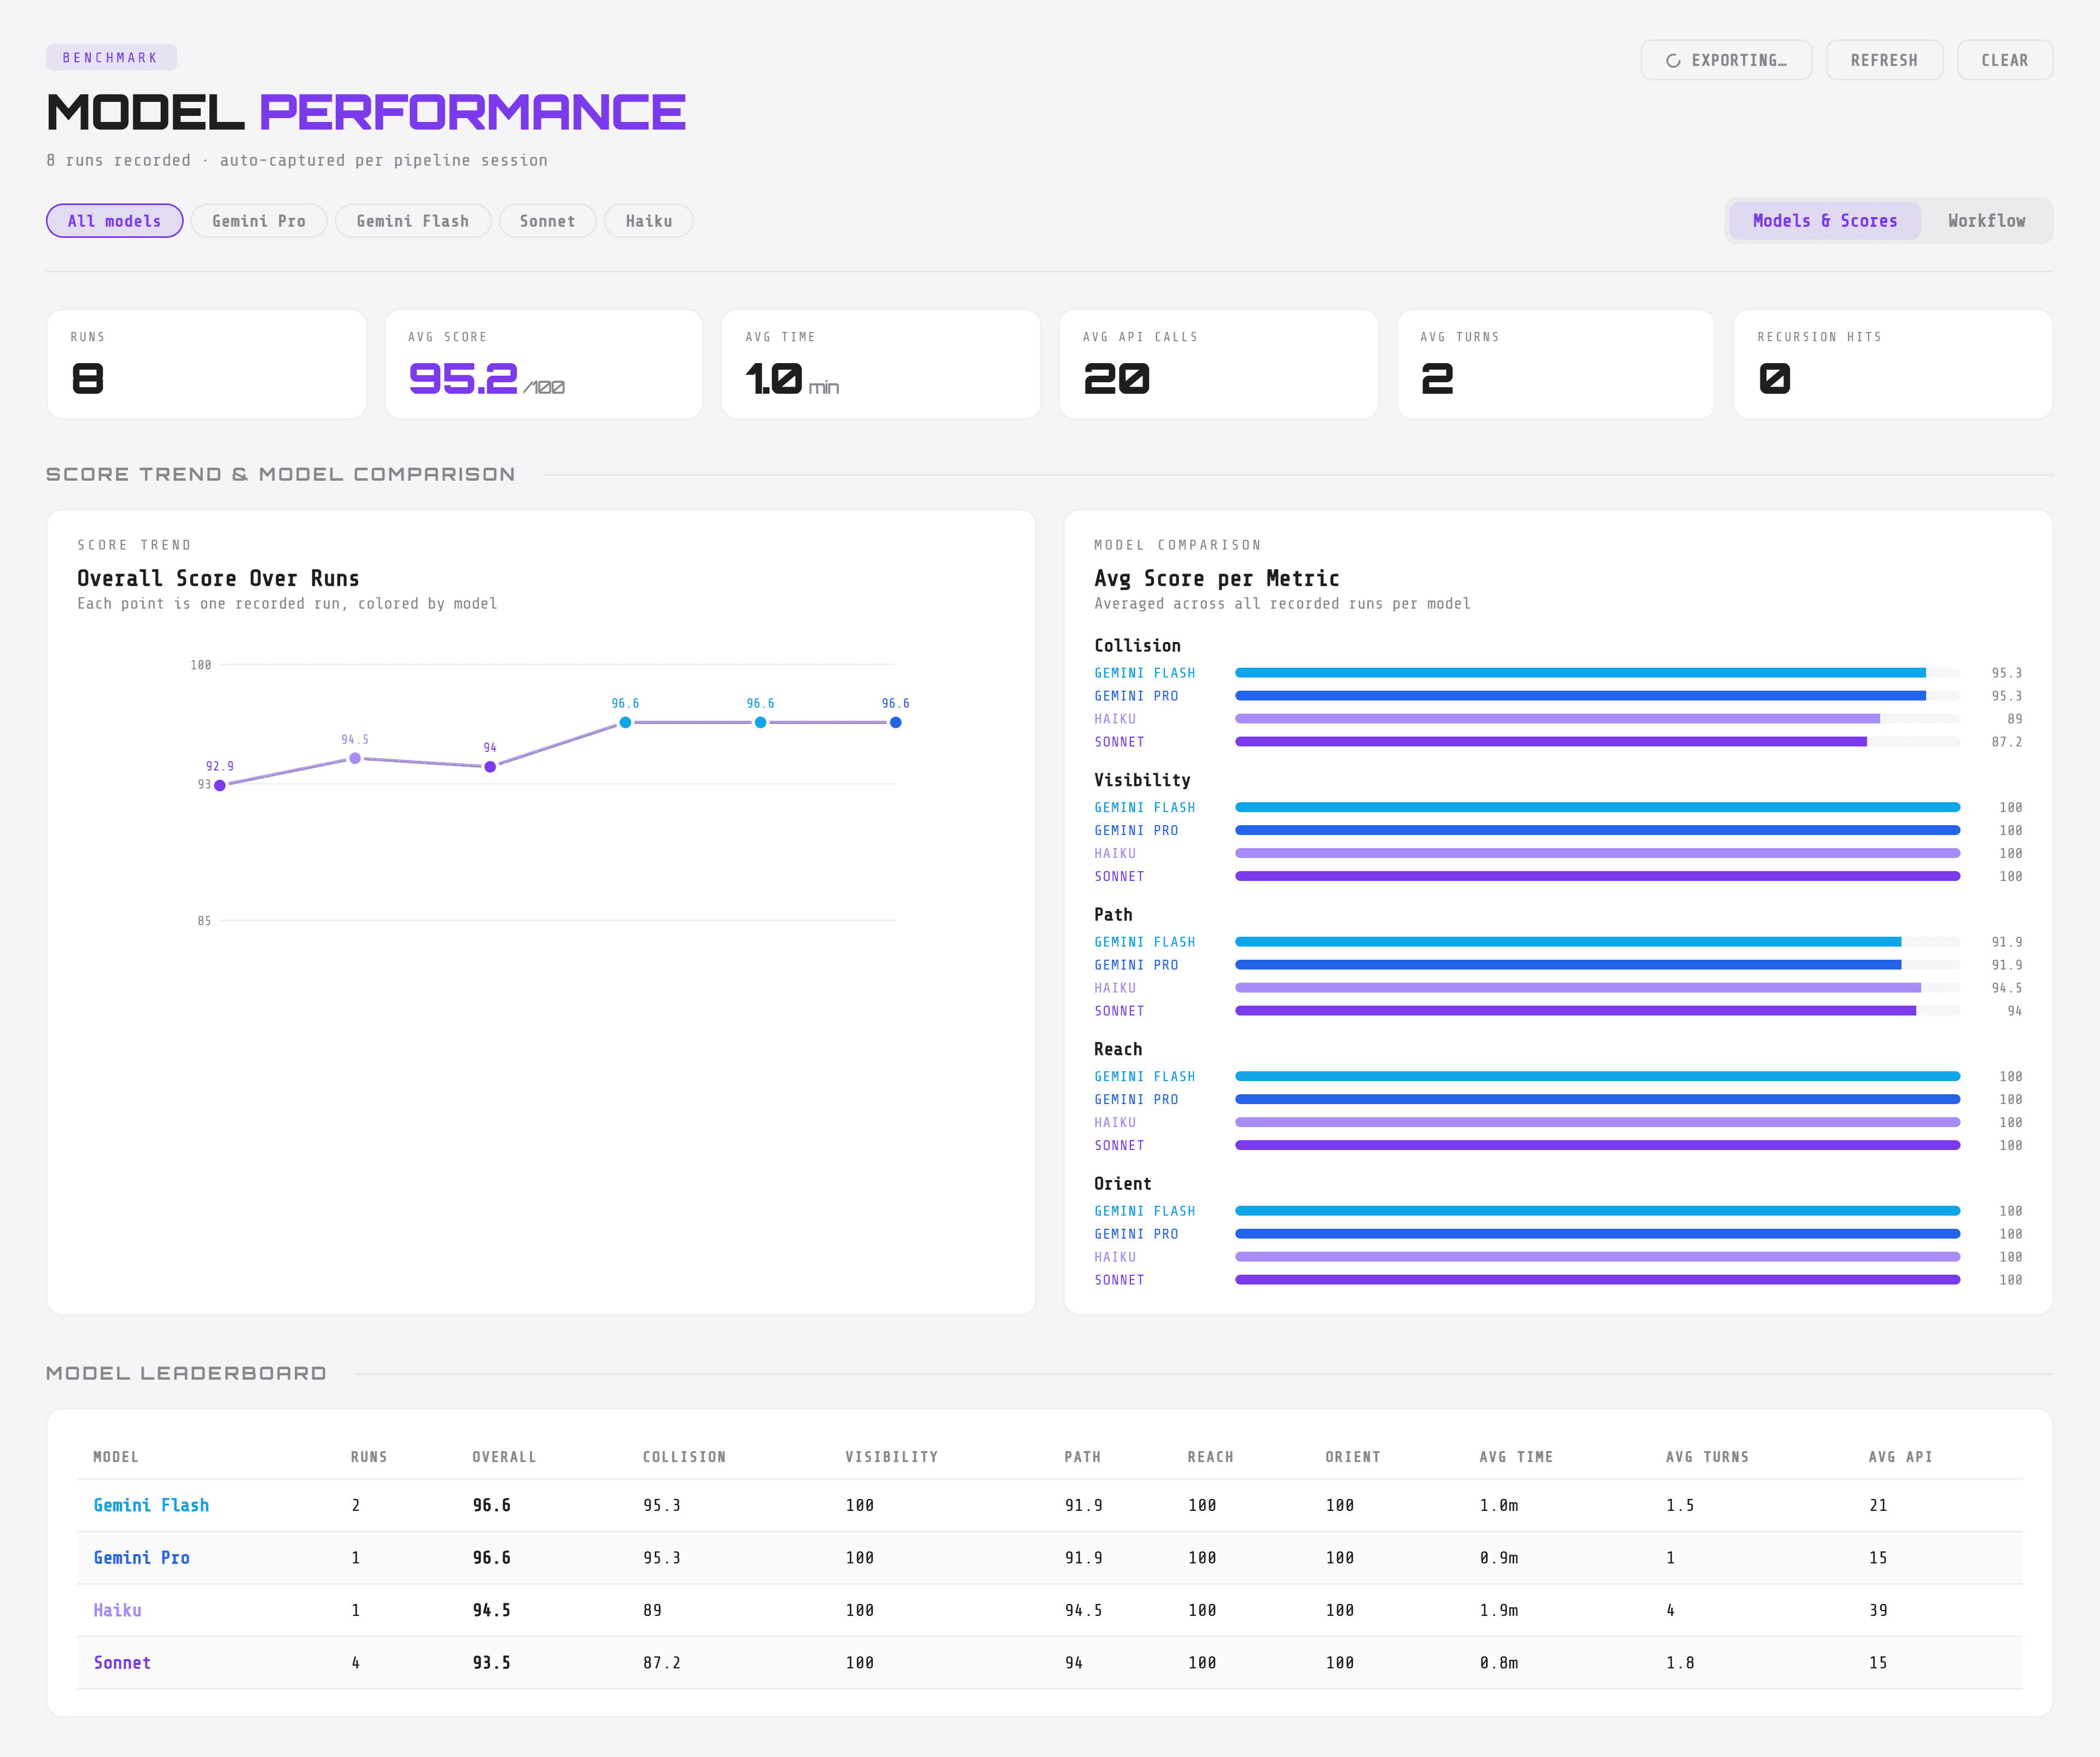The image size is (2100, 1757).
Task: Filter by Haiku model
Action: point(648,221)
